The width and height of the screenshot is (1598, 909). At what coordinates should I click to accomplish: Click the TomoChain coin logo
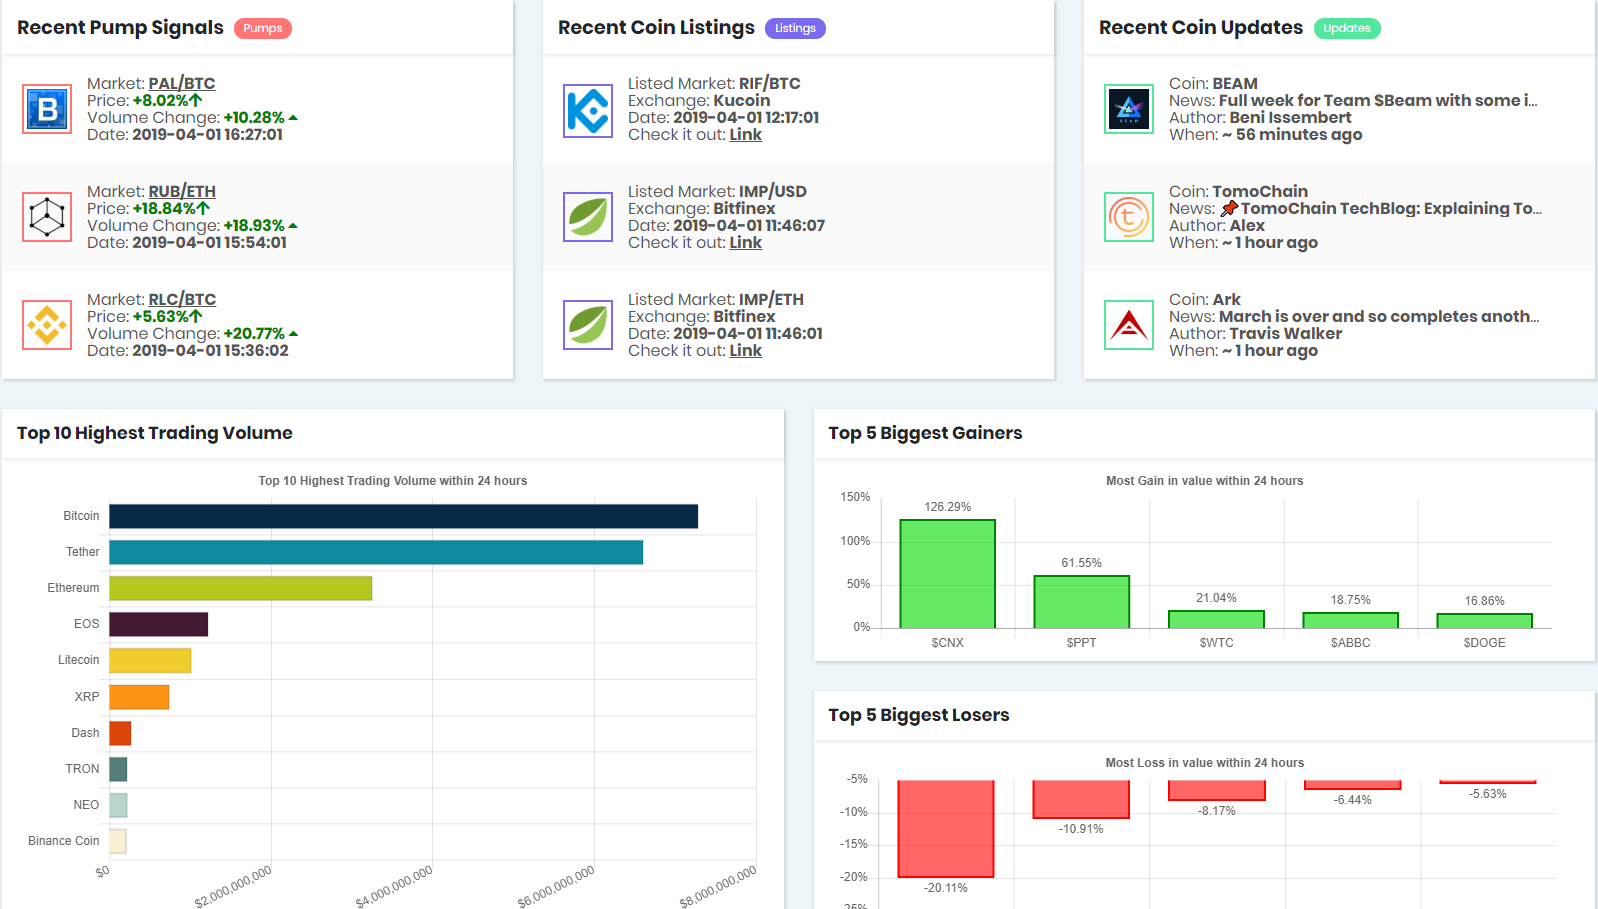(1129, 217)
